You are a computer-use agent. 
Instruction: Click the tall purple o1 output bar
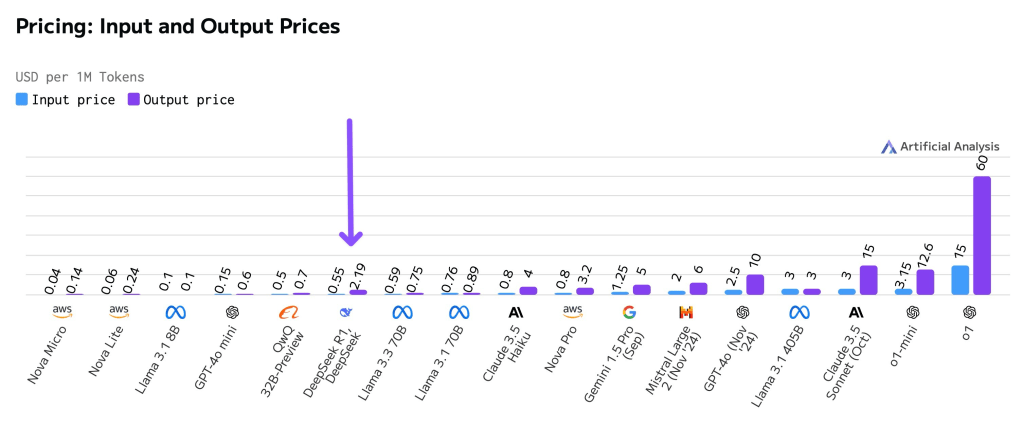(x=981, y=235)
